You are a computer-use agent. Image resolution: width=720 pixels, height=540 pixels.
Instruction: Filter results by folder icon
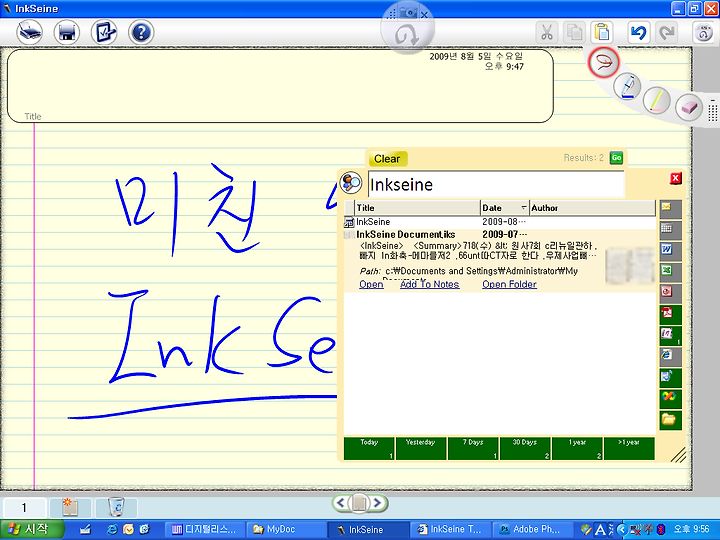(670, 420)
